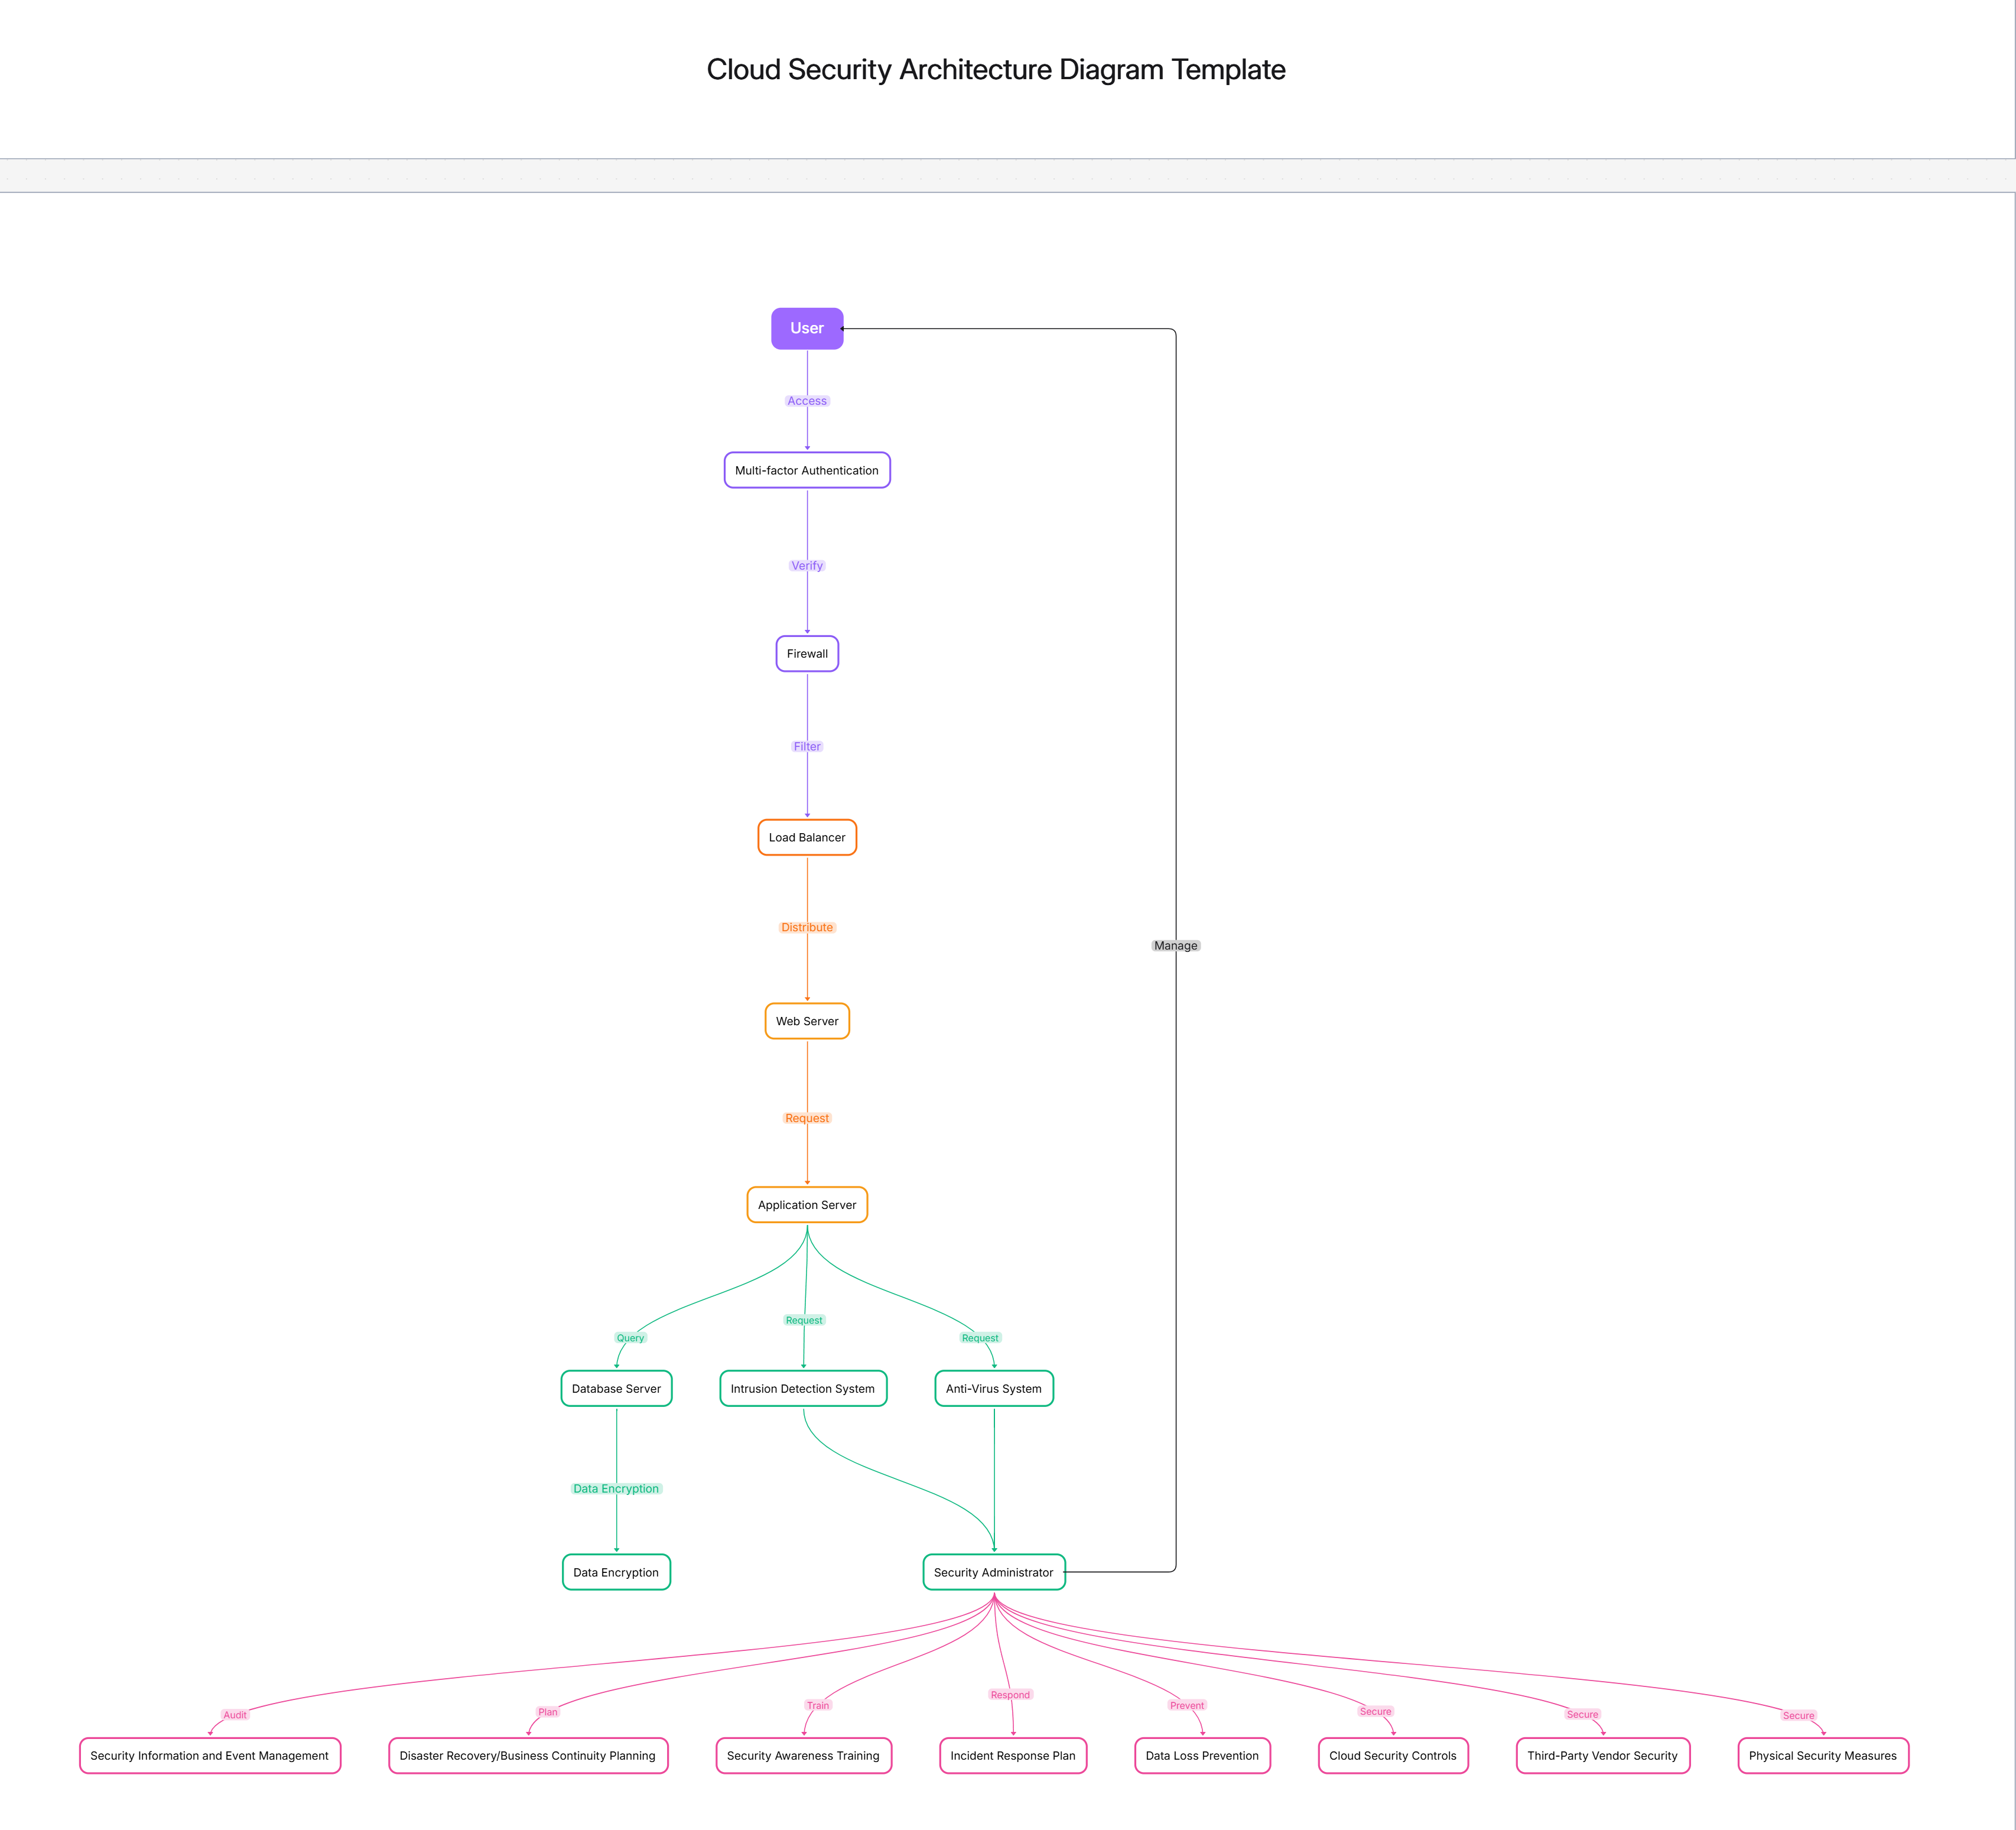Select the User node
Viewport: 2016px width, 1830px height.
[806, 328]
